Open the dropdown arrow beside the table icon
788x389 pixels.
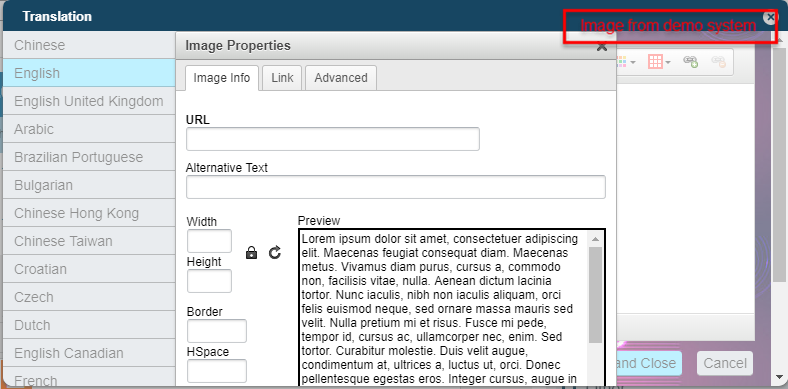(x=668, y=62)
